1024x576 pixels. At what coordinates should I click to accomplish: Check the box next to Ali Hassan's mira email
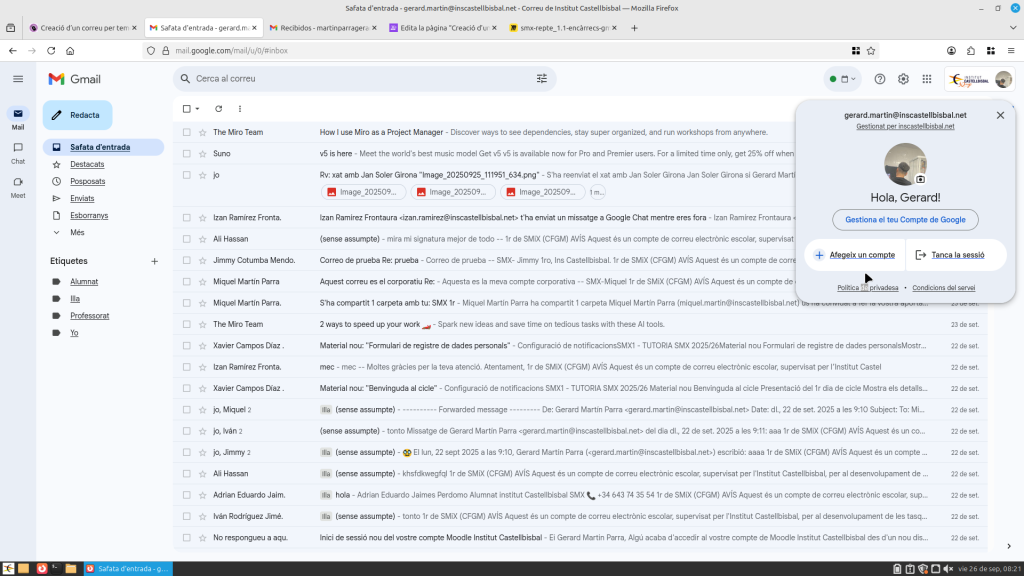[187, 239]
